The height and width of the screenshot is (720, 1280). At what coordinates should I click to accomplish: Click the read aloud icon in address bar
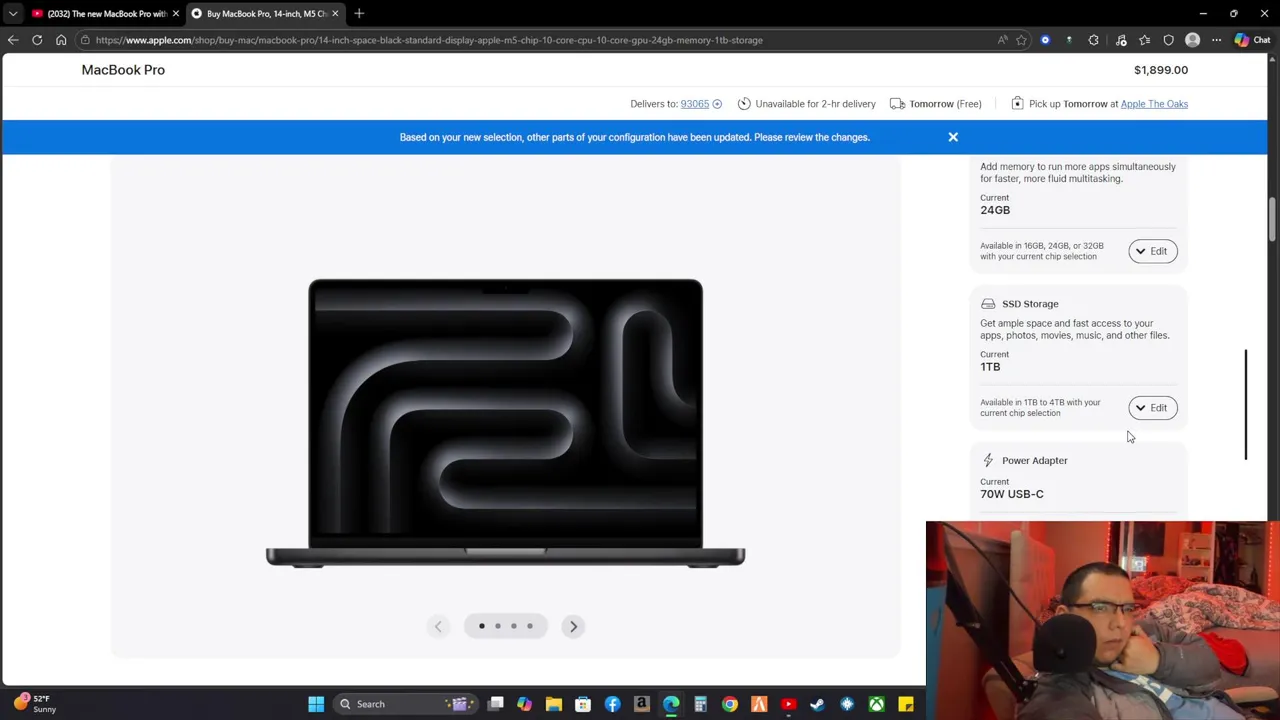click(1002, 40)
